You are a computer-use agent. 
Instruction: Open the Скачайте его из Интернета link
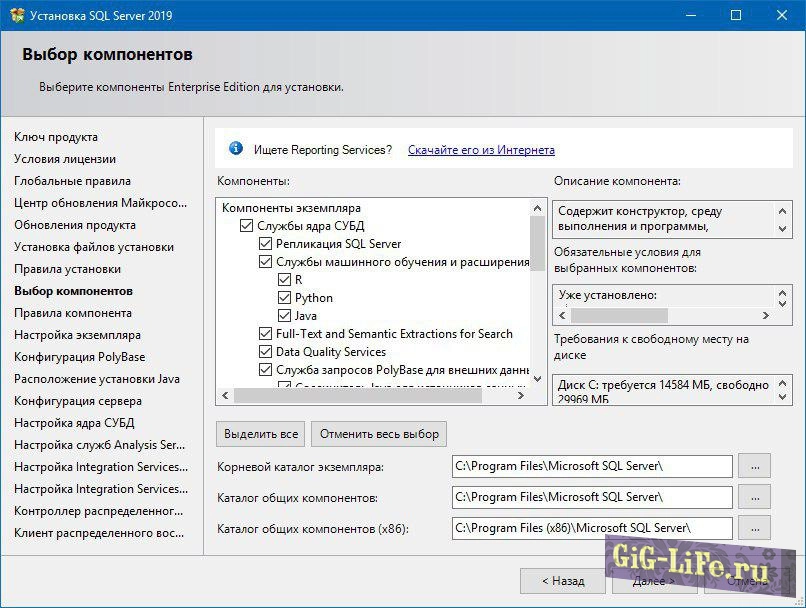pyautogui.click(x=481, y=150)
